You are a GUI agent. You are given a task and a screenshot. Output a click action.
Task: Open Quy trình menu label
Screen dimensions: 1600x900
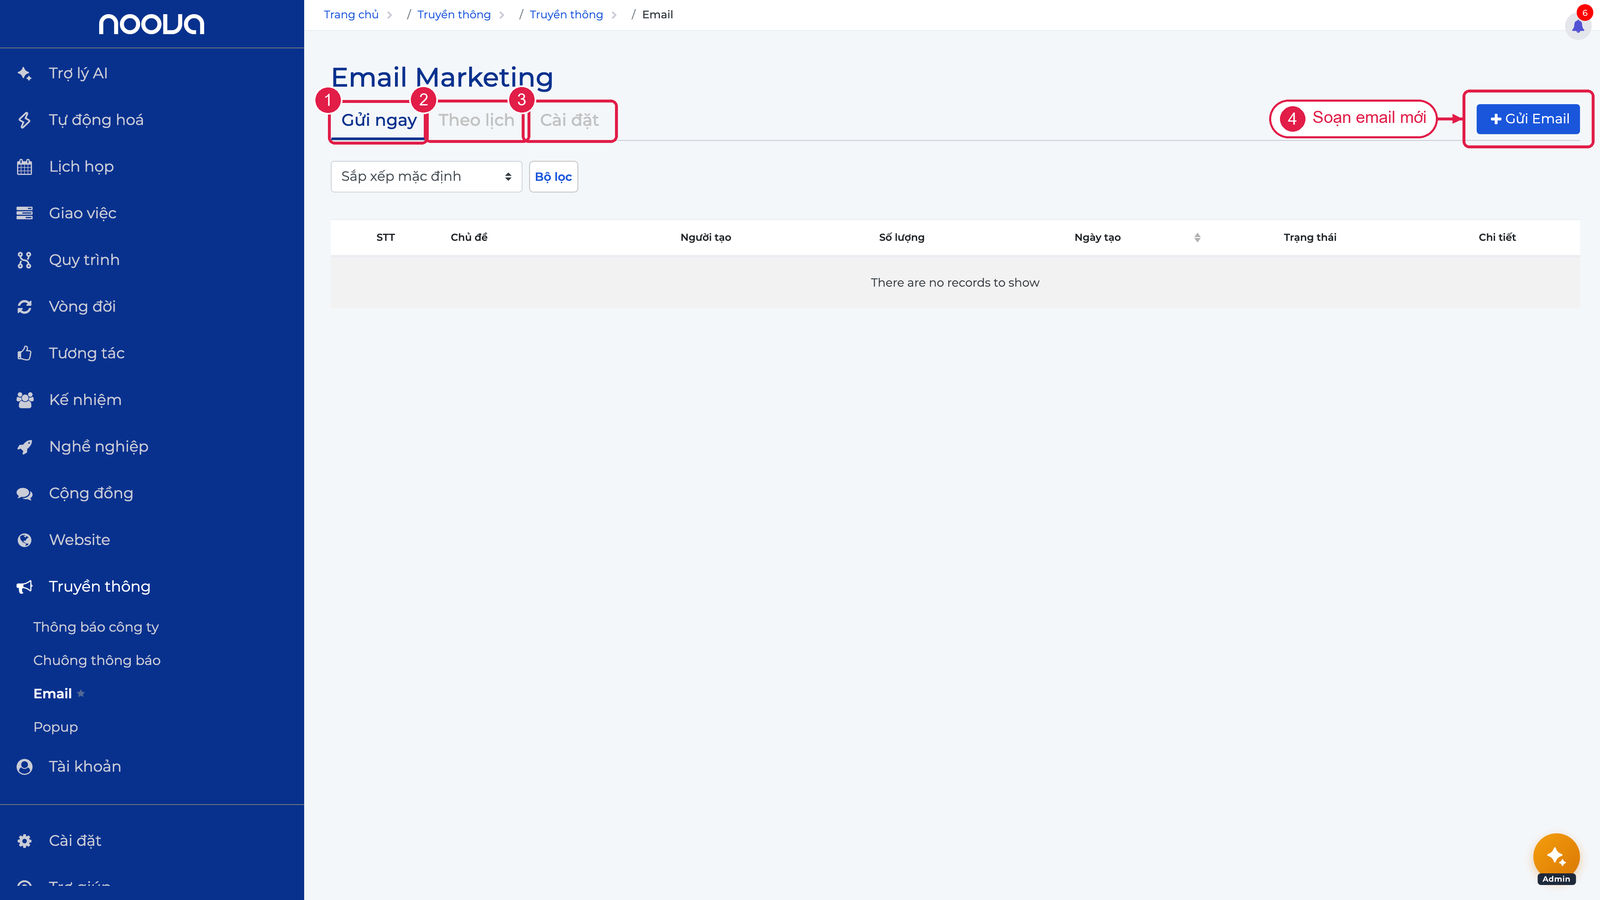point(84,260)
